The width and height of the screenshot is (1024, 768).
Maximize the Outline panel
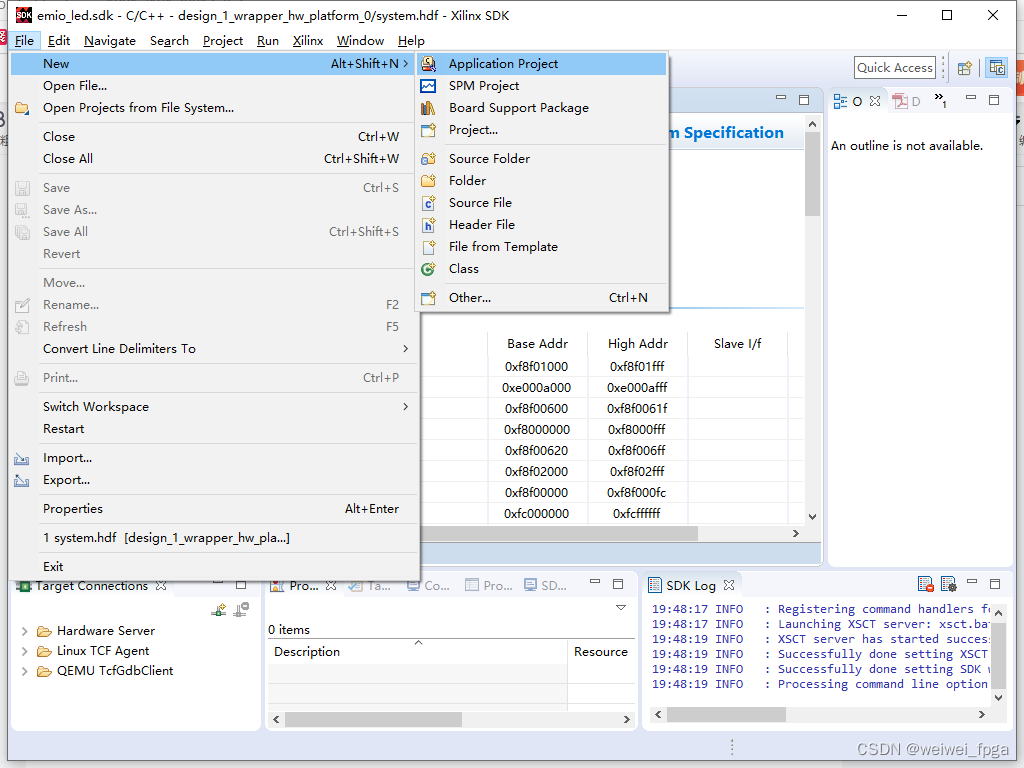click(994, 100)
